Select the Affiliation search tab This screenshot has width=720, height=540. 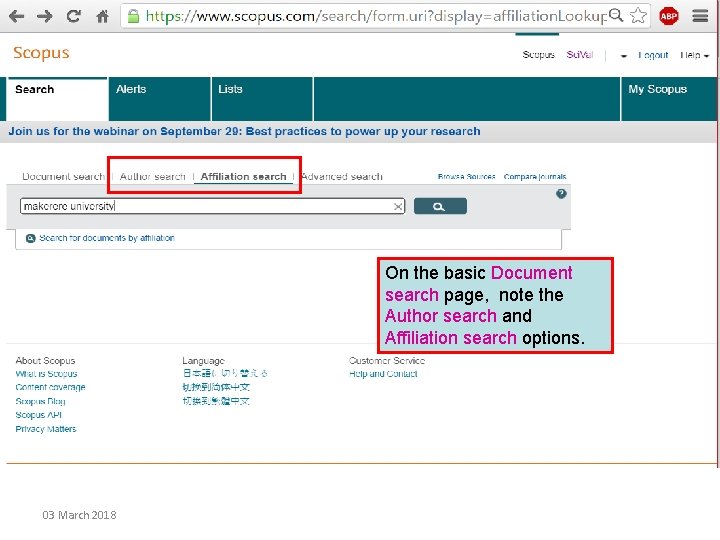coord(243,177)
